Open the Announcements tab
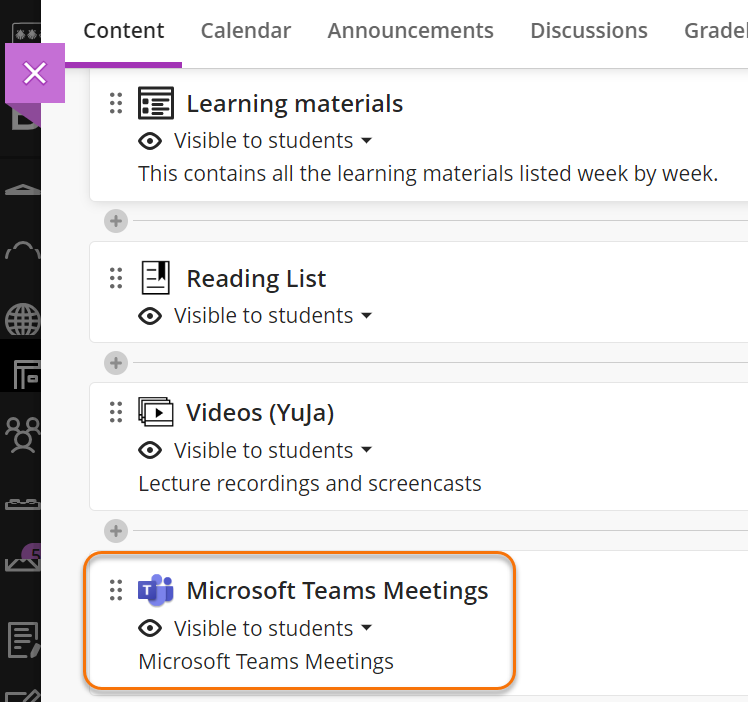 [x=410, y=31]
